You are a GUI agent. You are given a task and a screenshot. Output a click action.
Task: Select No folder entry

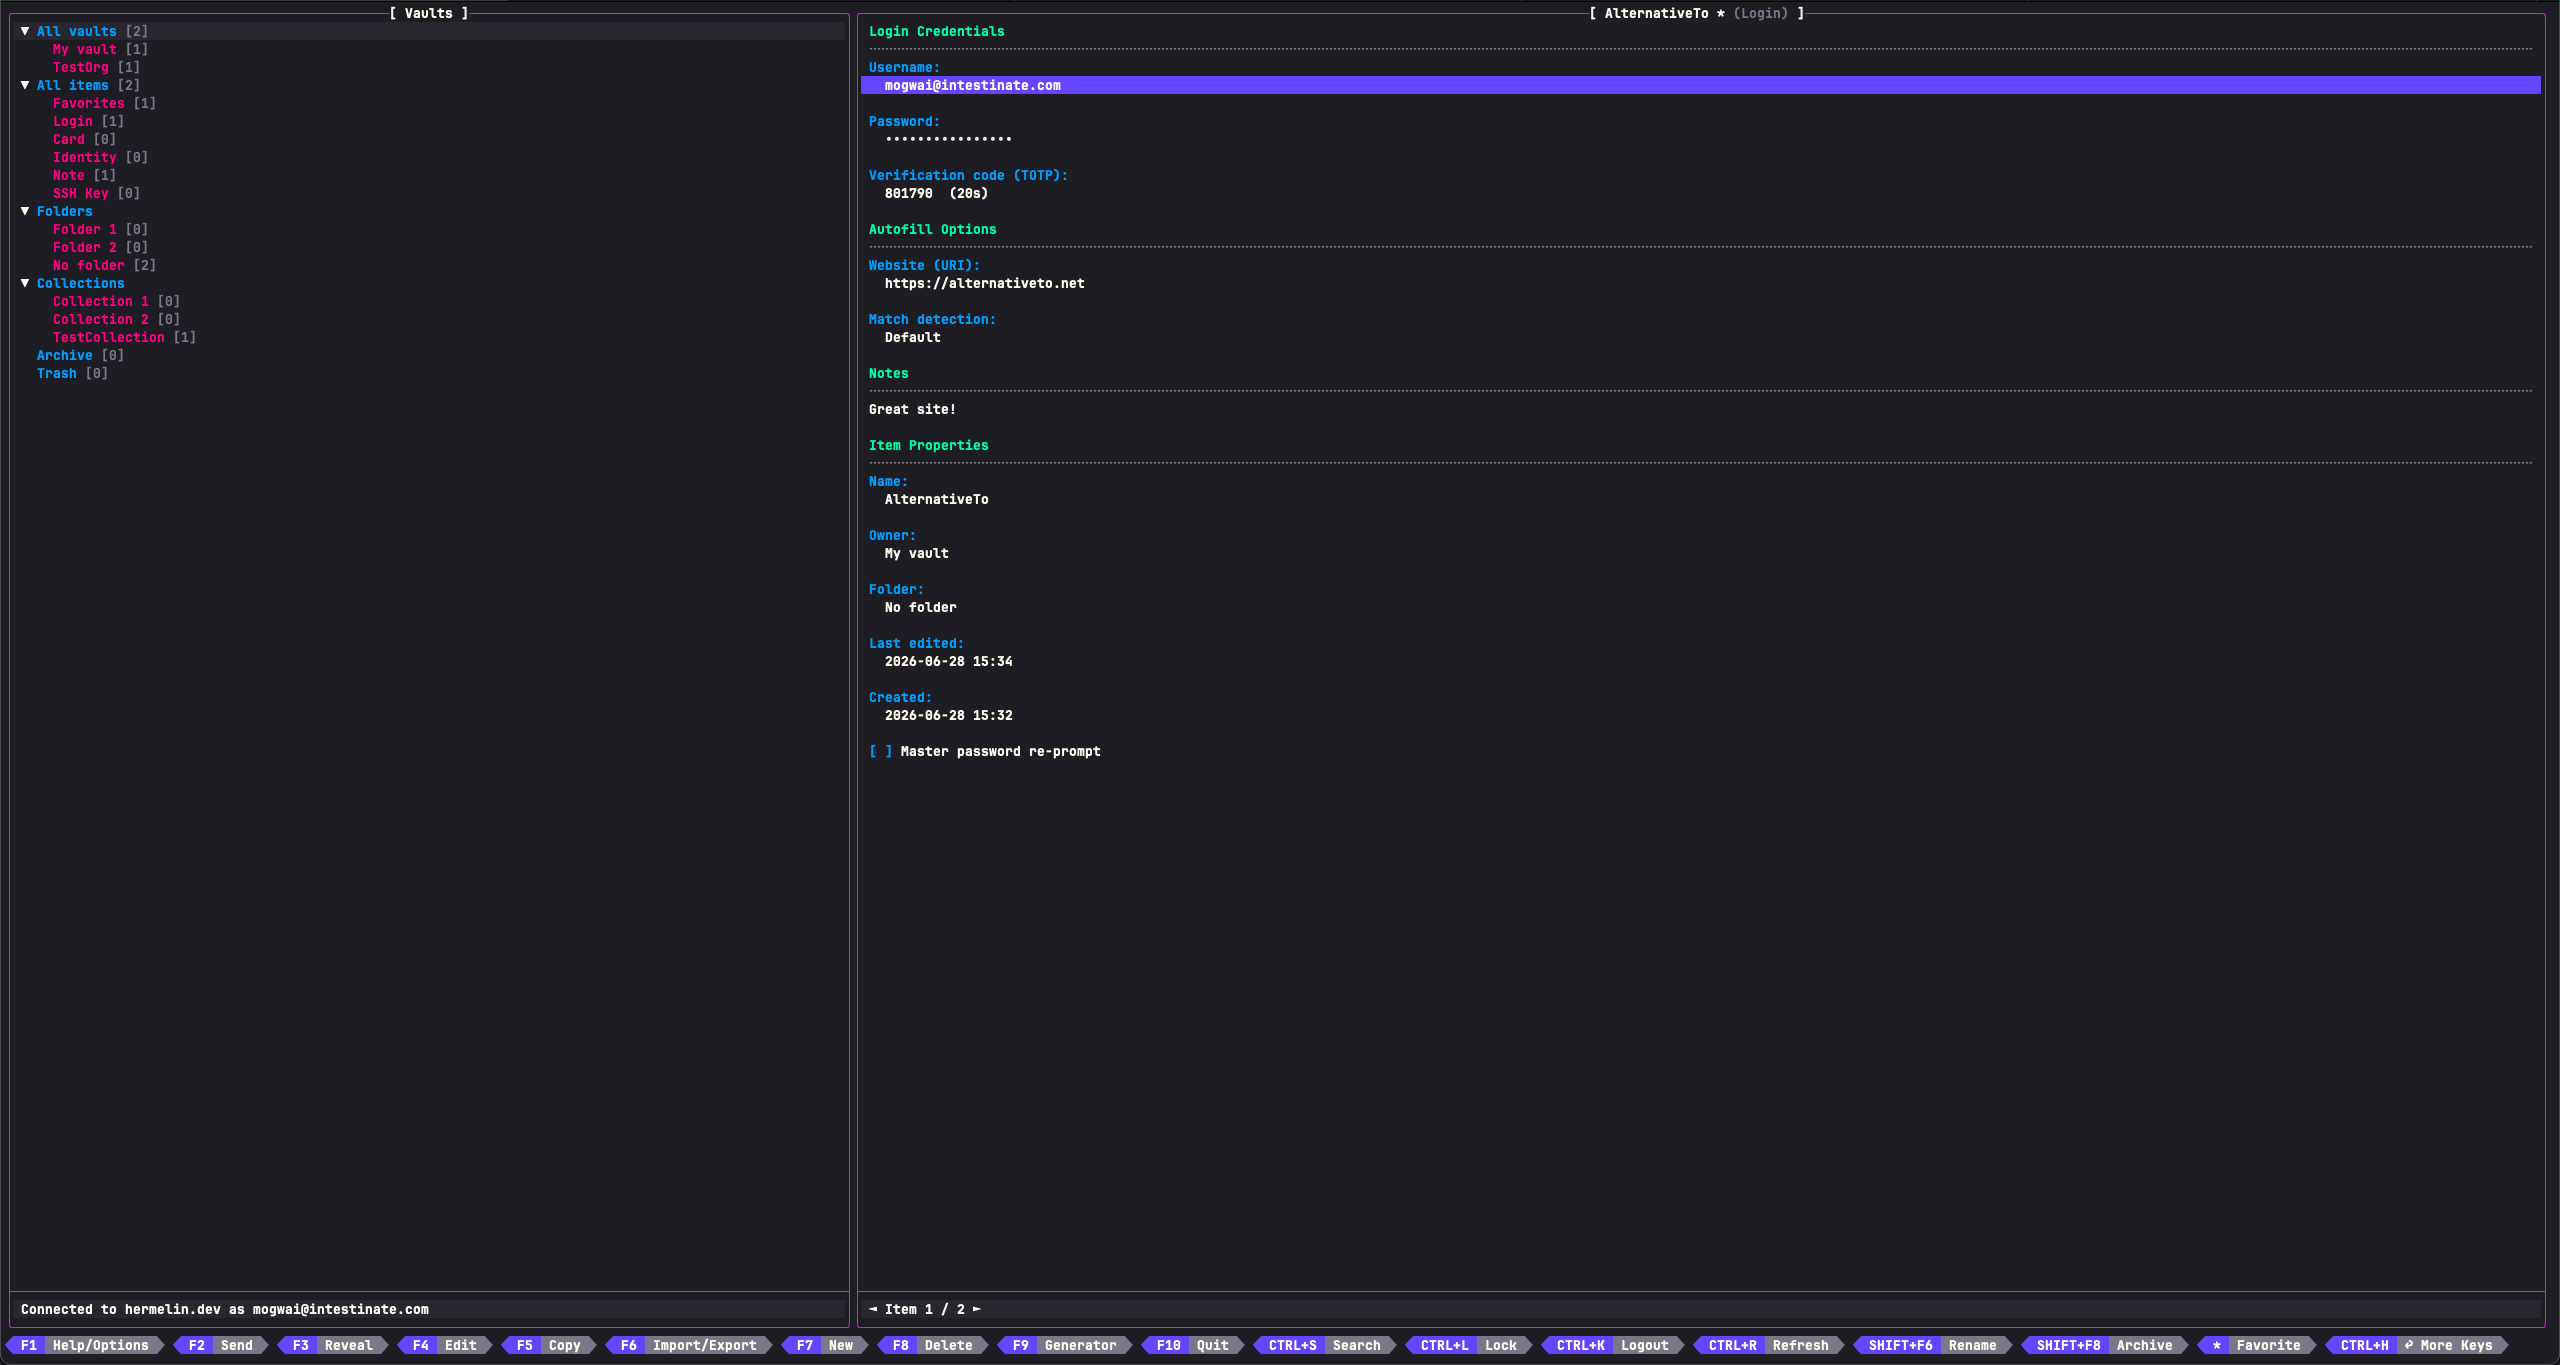[89, 265]
